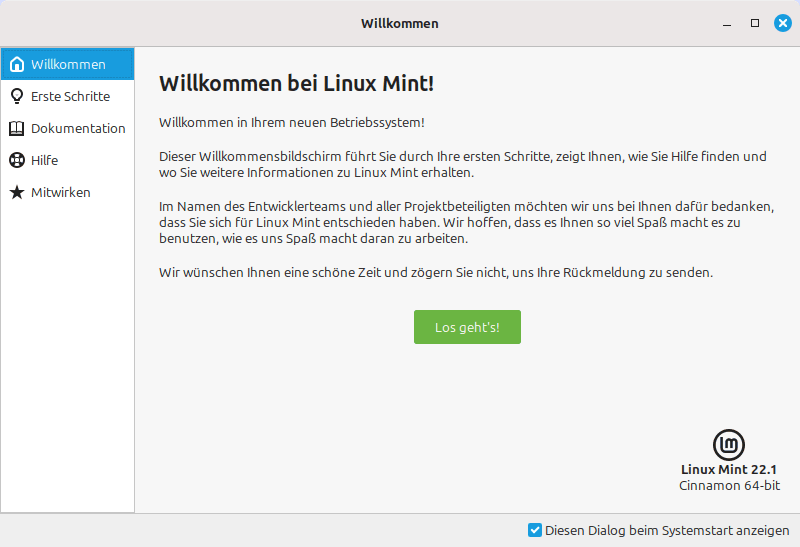
Task: Click the lifebuoy icon next to Hilfe
Action: (17, 160)
